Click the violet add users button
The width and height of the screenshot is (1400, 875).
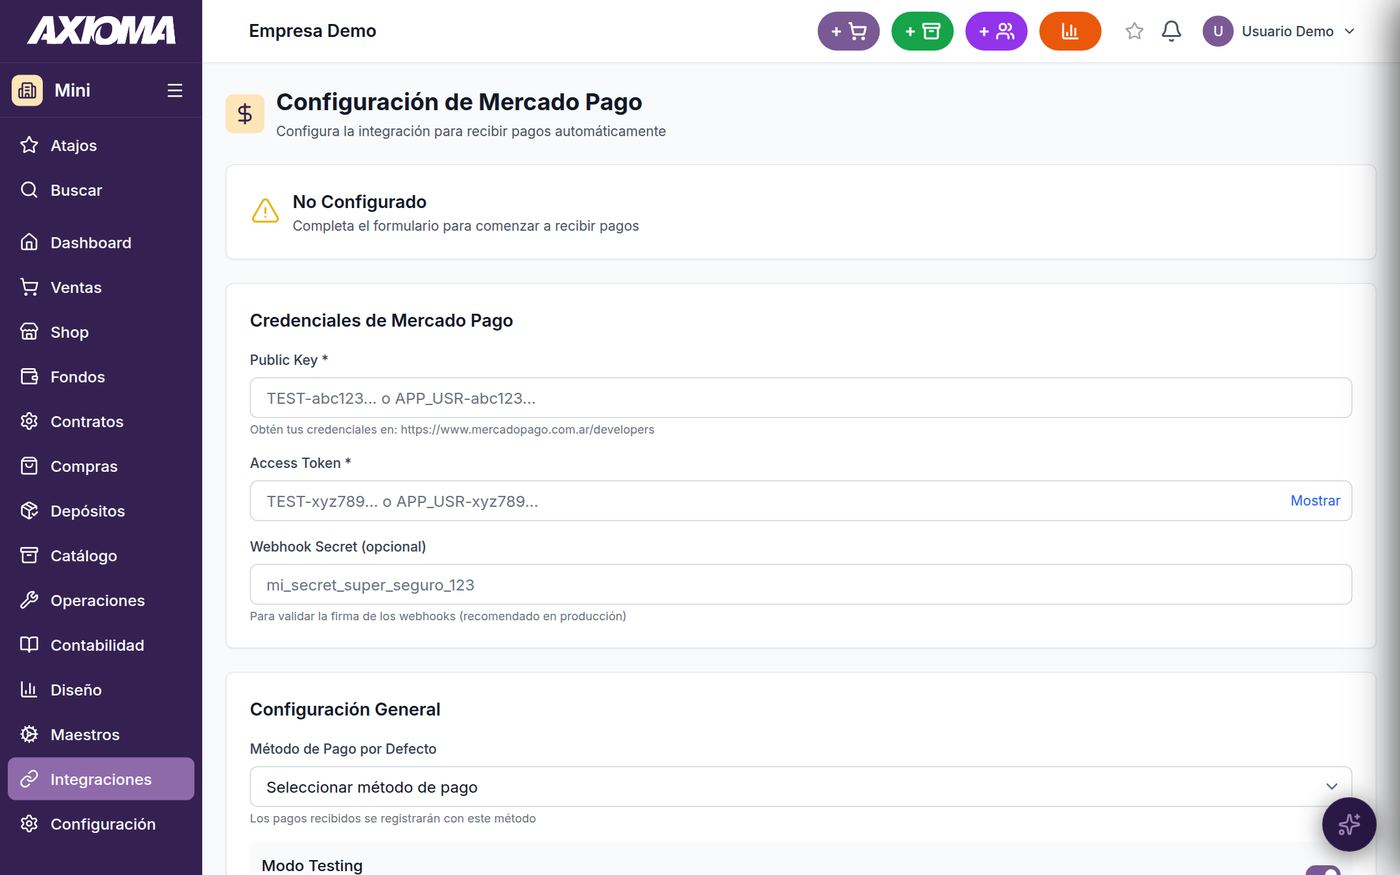point(996,31)
